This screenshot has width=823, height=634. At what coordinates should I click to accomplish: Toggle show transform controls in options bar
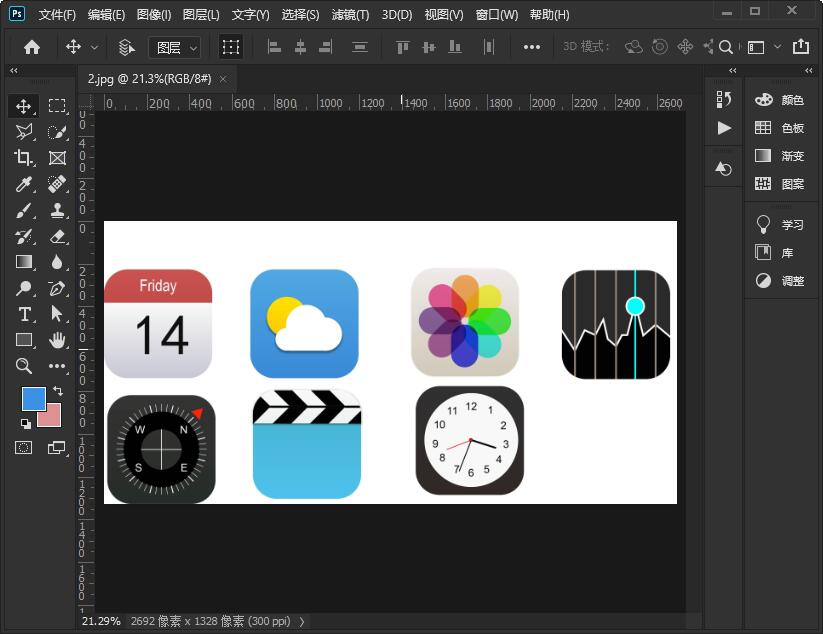231,47
